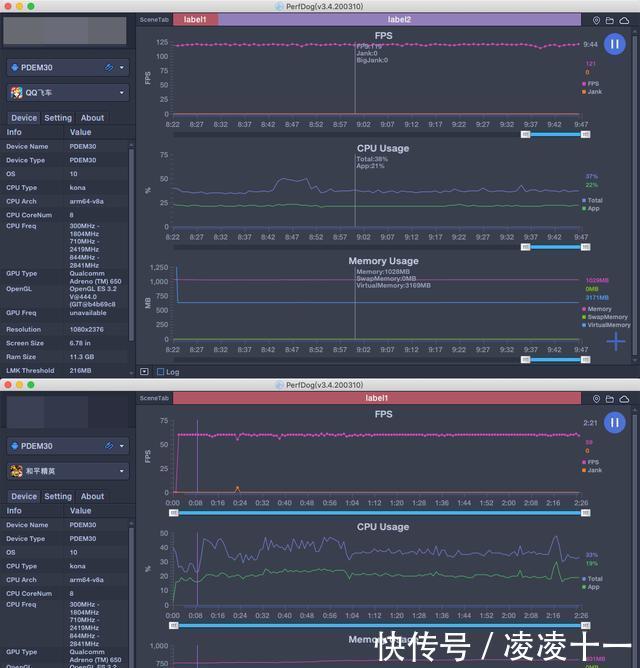Pause recording in top PerfDog window
This screenshot has width=640, height=668.
pos(614,44)
